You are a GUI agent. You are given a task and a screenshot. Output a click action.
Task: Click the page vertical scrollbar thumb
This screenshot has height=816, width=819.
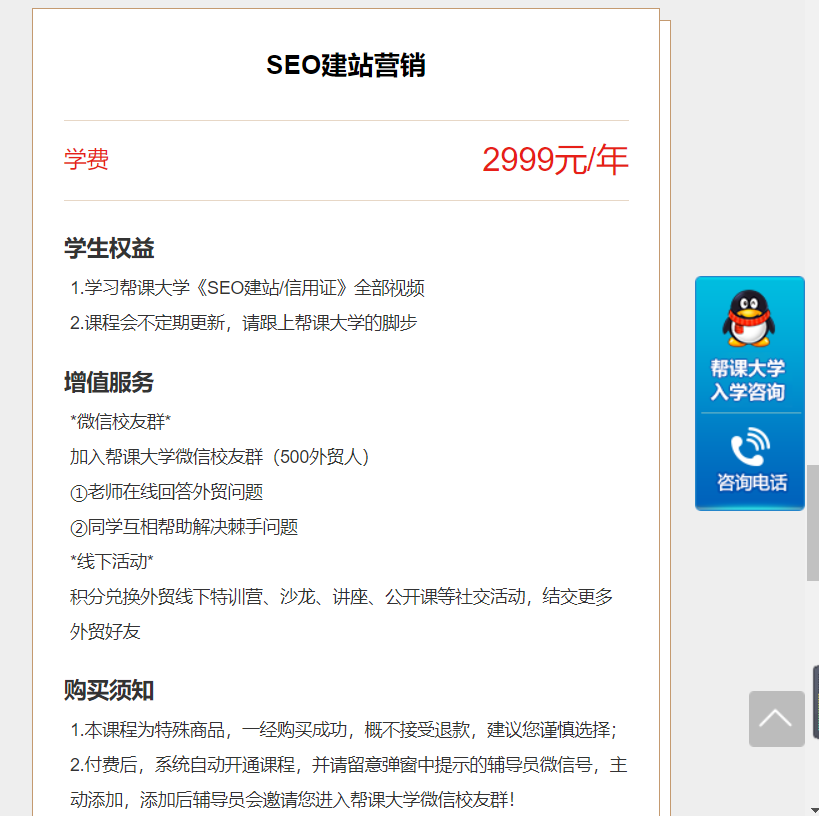(x=813, y=522)
